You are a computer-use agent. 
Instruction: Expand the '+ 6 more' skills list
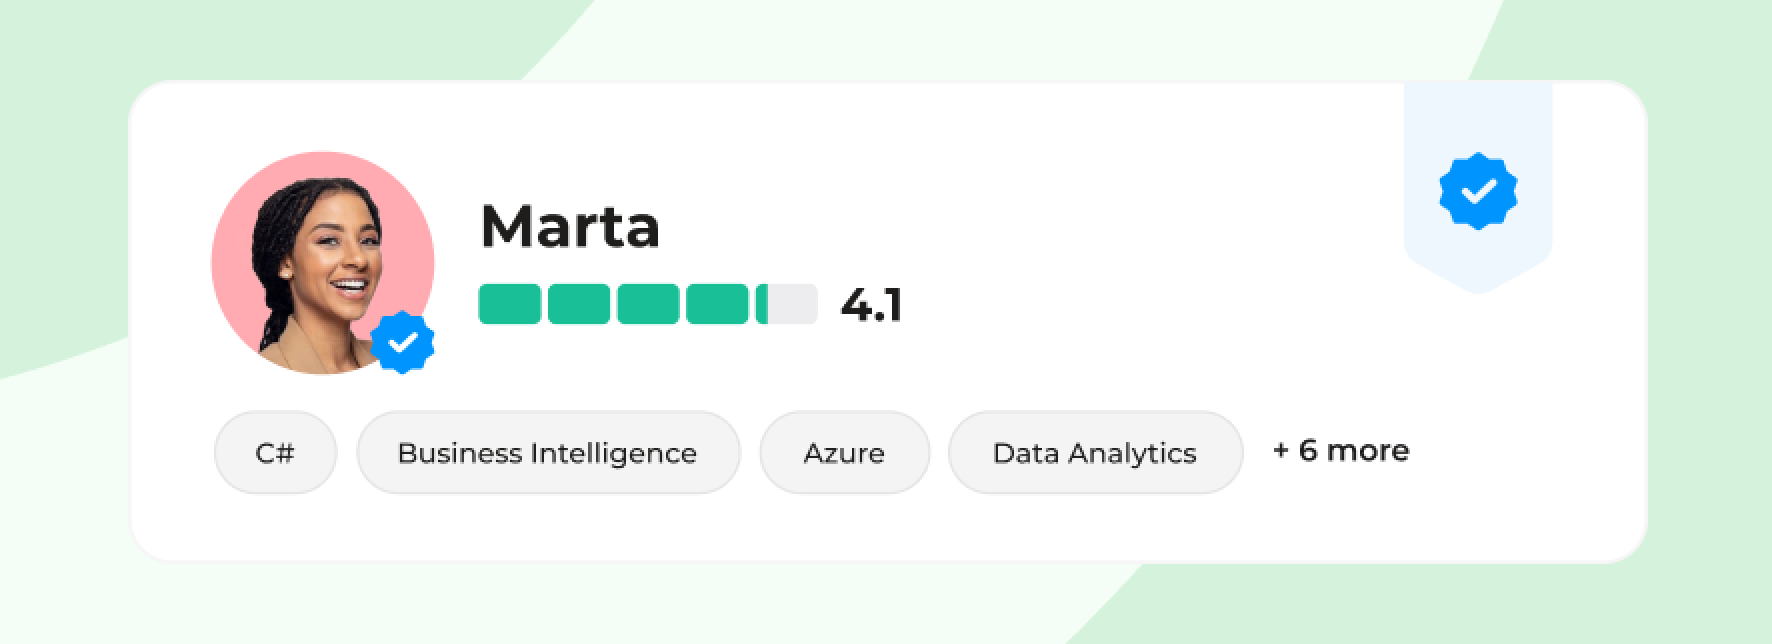(x=1341, y=451)
